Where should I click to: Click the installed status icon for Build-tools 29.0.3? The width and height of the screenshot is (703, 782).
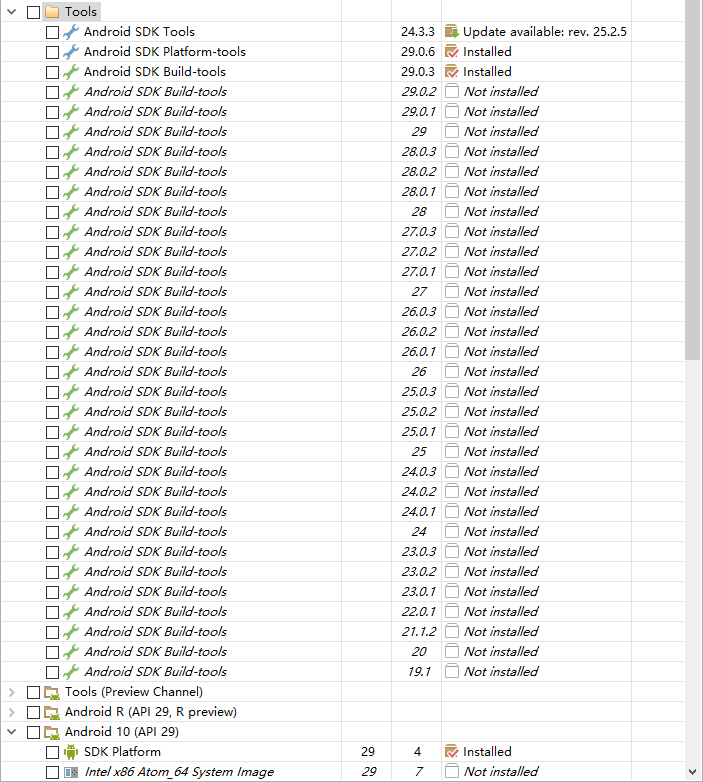pos(452,72)
